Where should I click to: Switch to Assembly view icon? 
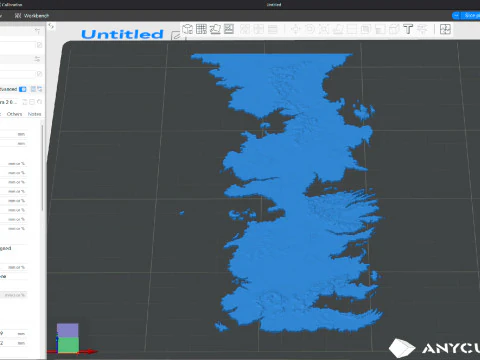[445, 29]
